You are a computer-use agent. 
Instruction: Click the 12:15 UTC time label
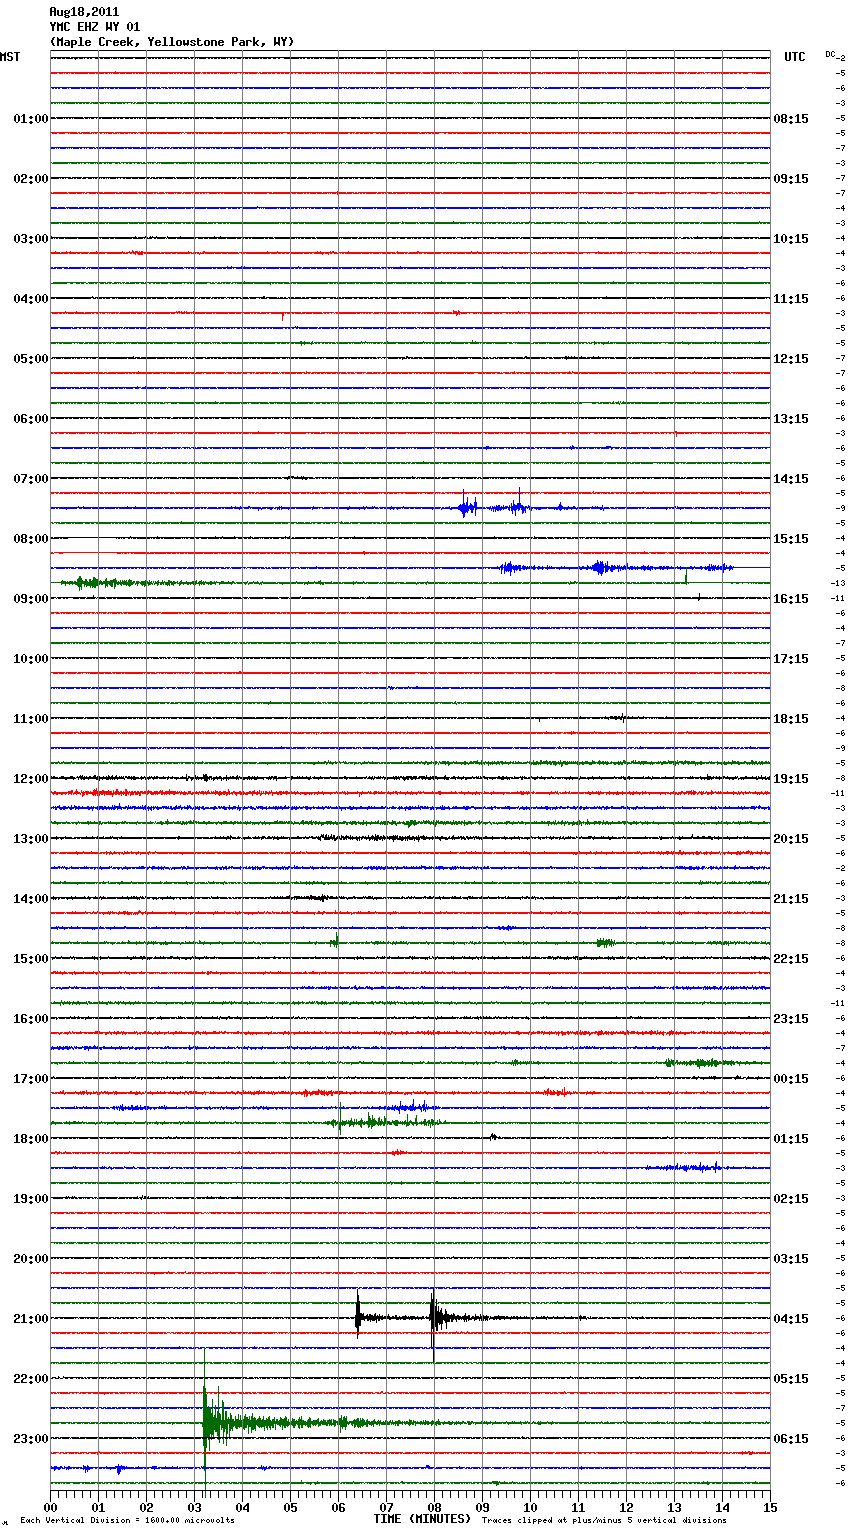(791, 359)
